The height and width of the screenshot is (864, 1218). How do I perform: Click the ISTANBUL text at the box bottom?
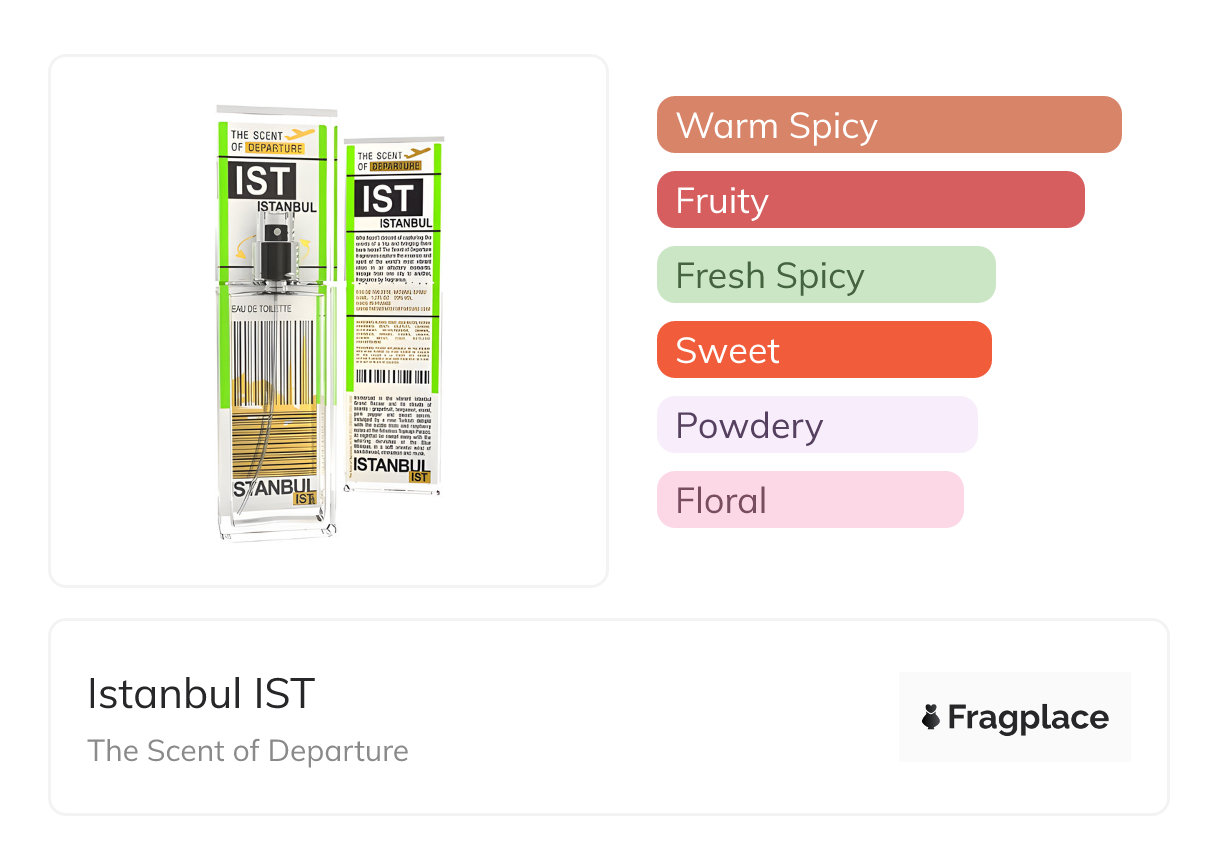(391, 465)
